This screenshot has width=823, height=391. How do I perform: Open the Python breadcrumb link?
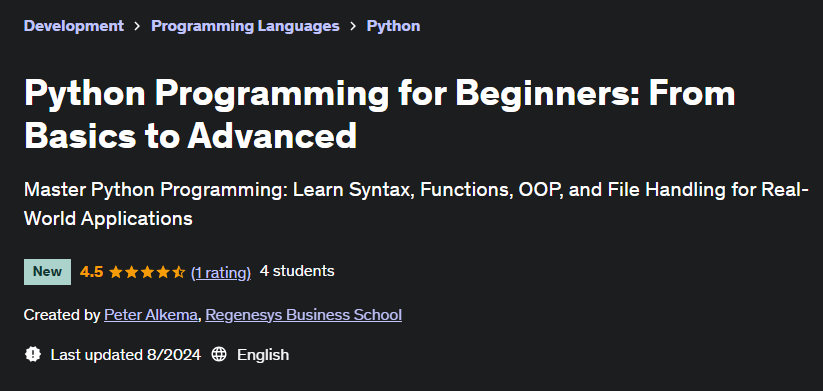pyautogui.click(x=393, y=26)
